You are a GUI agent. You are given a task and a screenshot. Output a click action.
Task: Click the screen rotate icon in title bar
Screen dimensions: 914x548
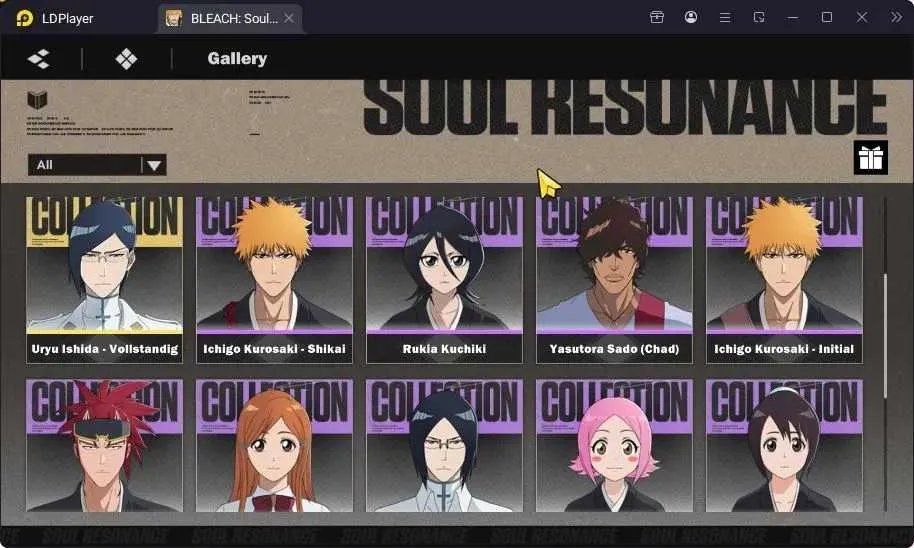pyautogui.click(x=759, y=17)
